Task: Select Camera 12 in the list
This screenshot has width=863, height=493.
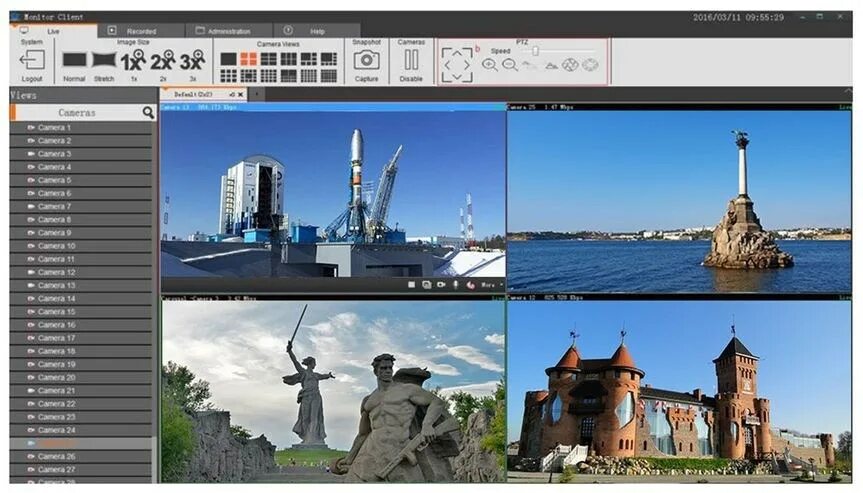Action: tap(81, 272)
